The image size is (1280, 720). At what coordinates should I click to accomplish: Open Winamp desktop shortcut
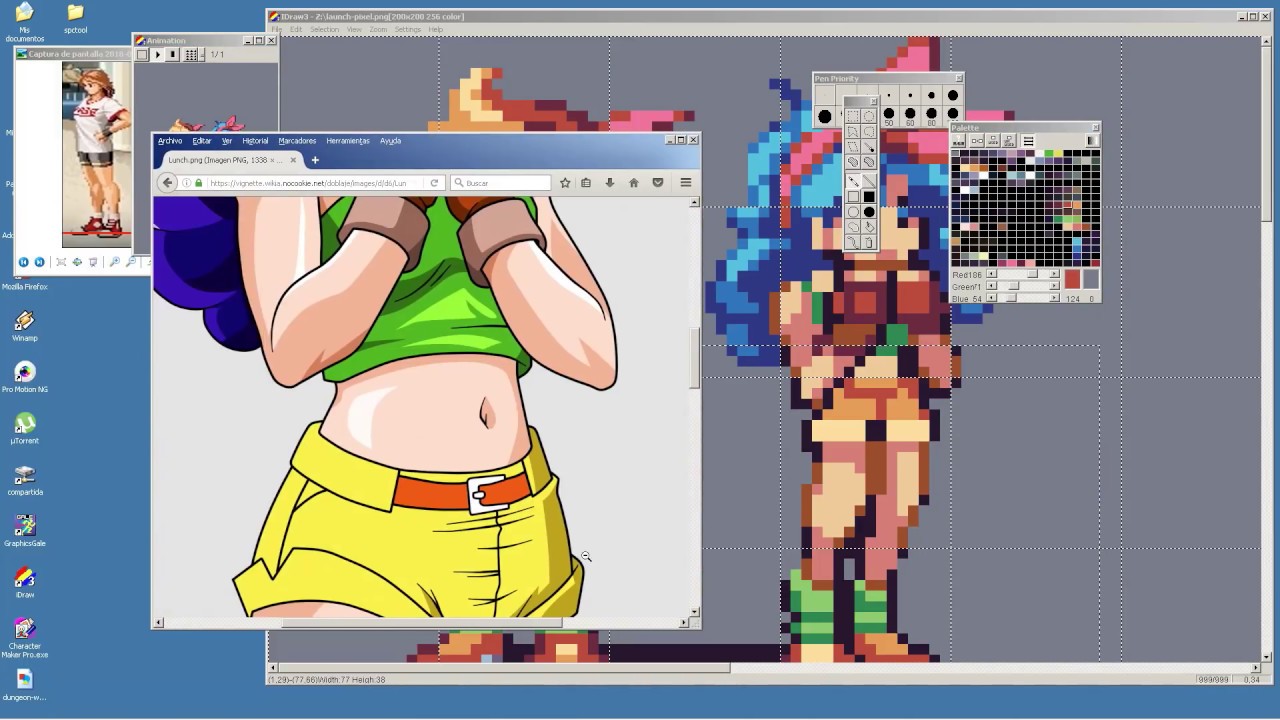point(24,326)
